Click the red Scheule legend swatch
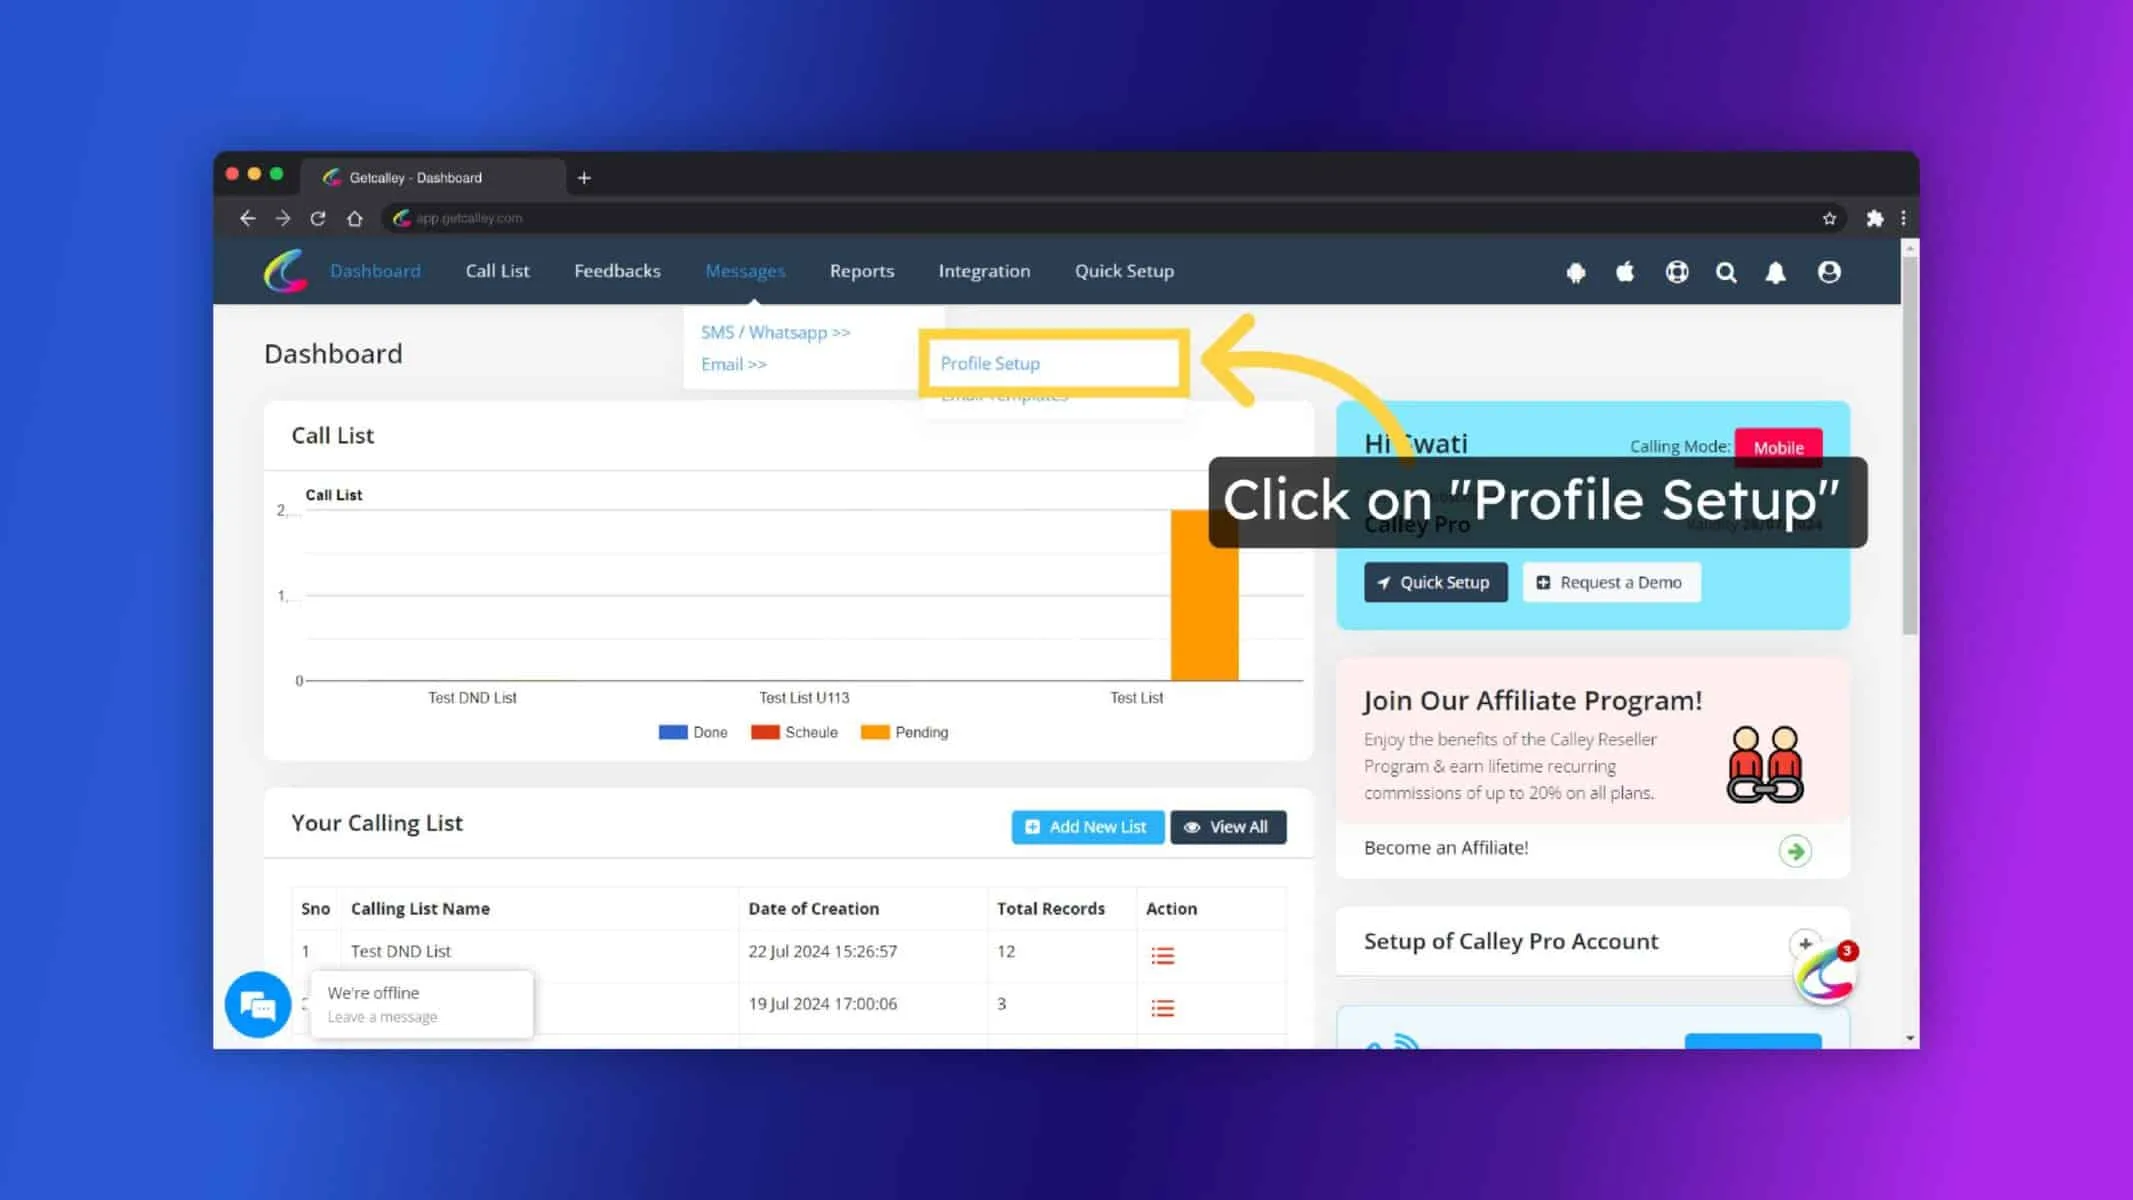The height and width of the screenshot is (1200, 2133). point(765,732)
